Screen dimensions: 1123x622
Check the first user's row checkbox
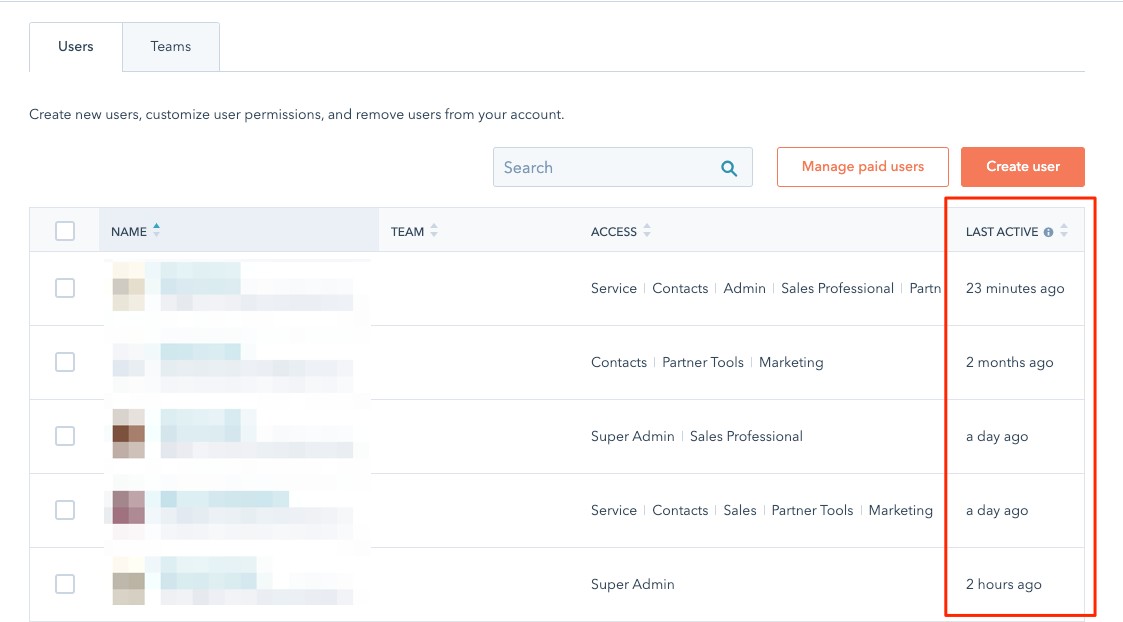tap(65, 288)
